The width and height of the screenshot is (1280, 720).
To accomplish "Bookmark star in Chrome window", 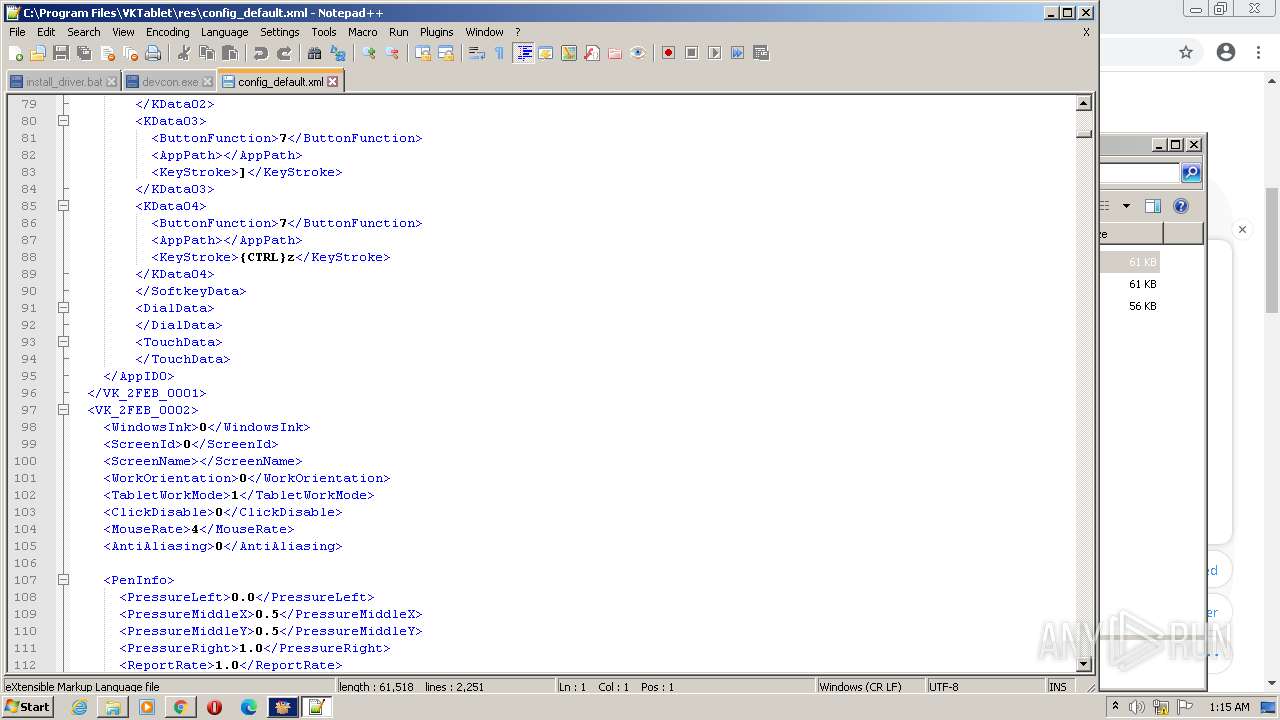I will (1186, 53).
